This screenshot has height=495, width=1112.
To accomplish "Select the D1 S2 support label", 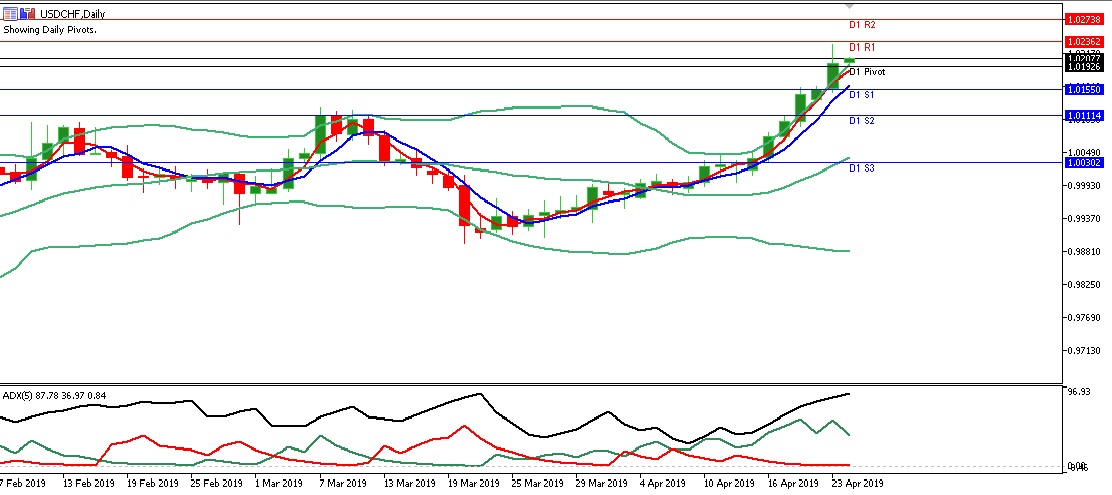I will (x=862, y=121).
